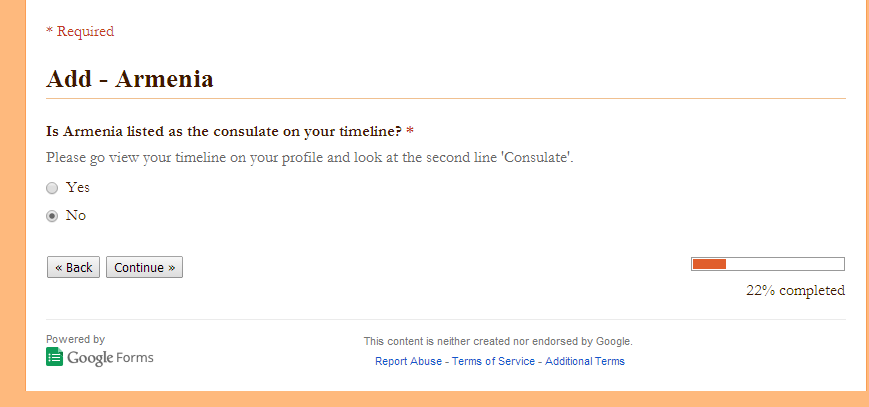The height and width of the screenshot is (407, 869).
Task: Open the Additional Terms link
Action: 585,362
